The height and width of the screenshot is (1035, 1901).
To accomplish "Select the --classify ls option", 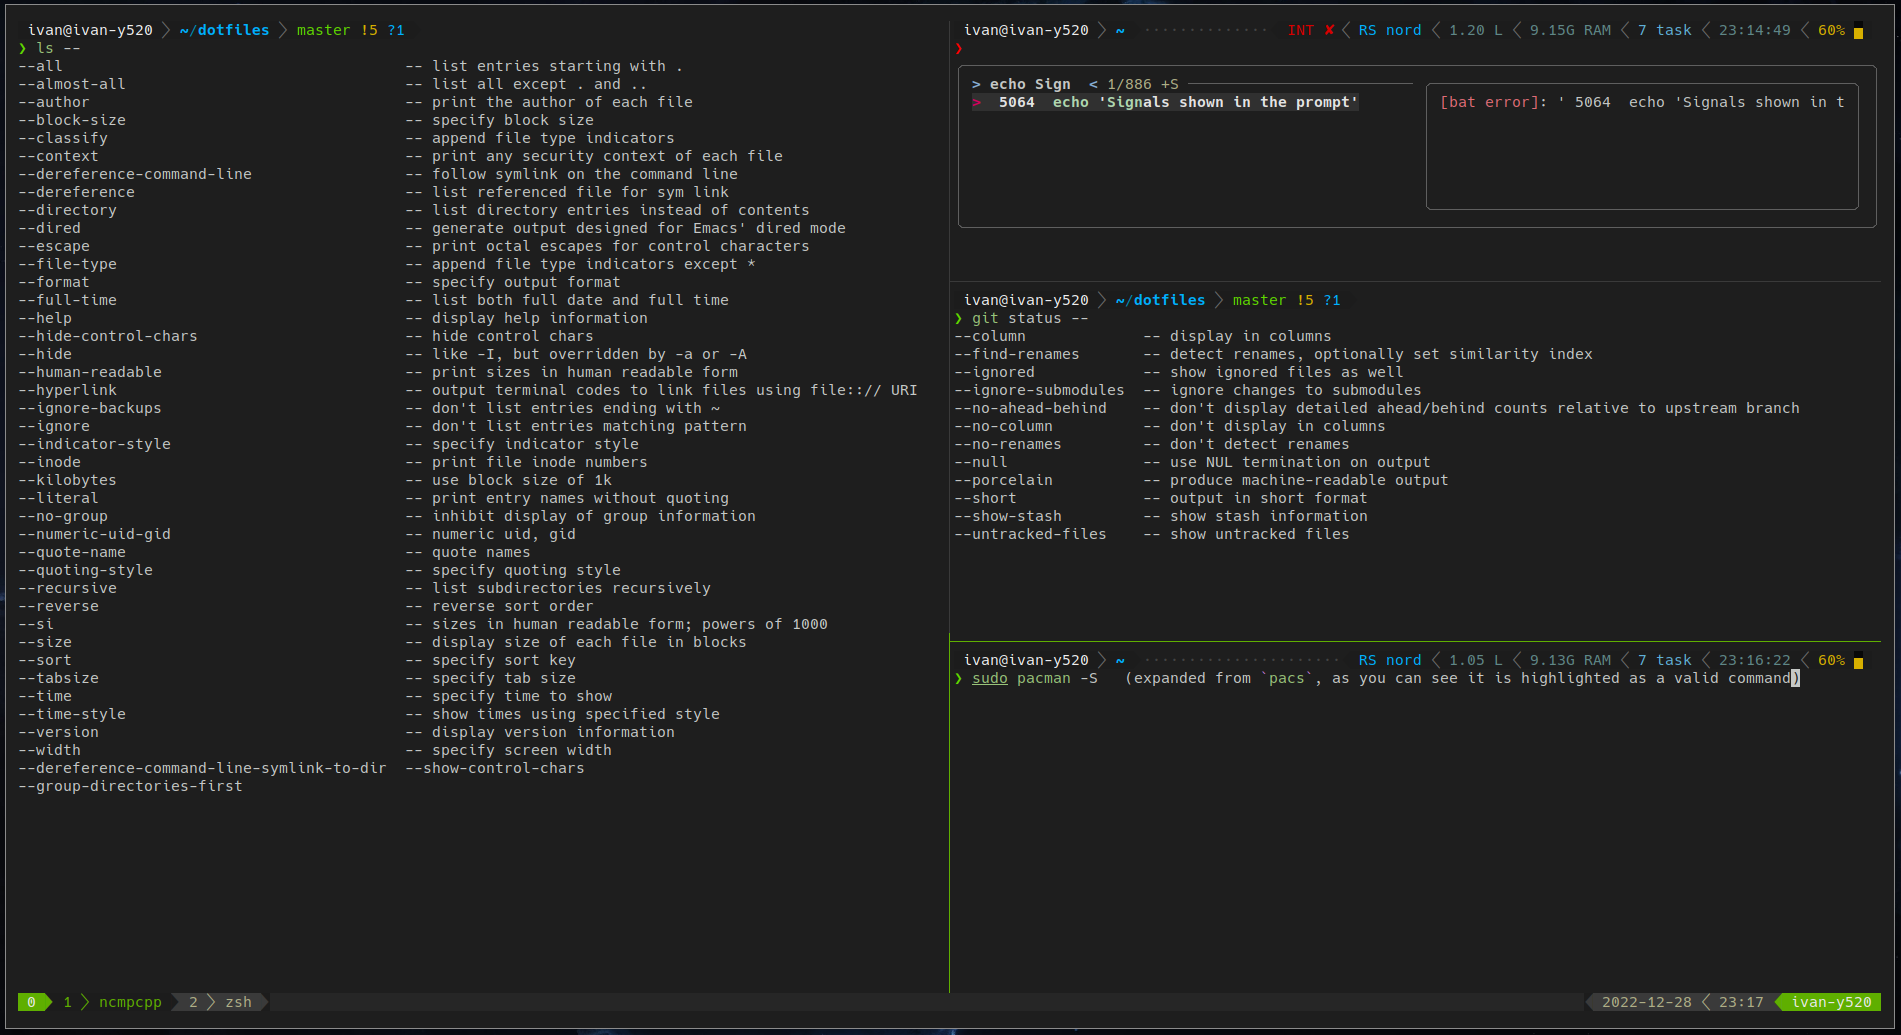I will coord(63,138).
